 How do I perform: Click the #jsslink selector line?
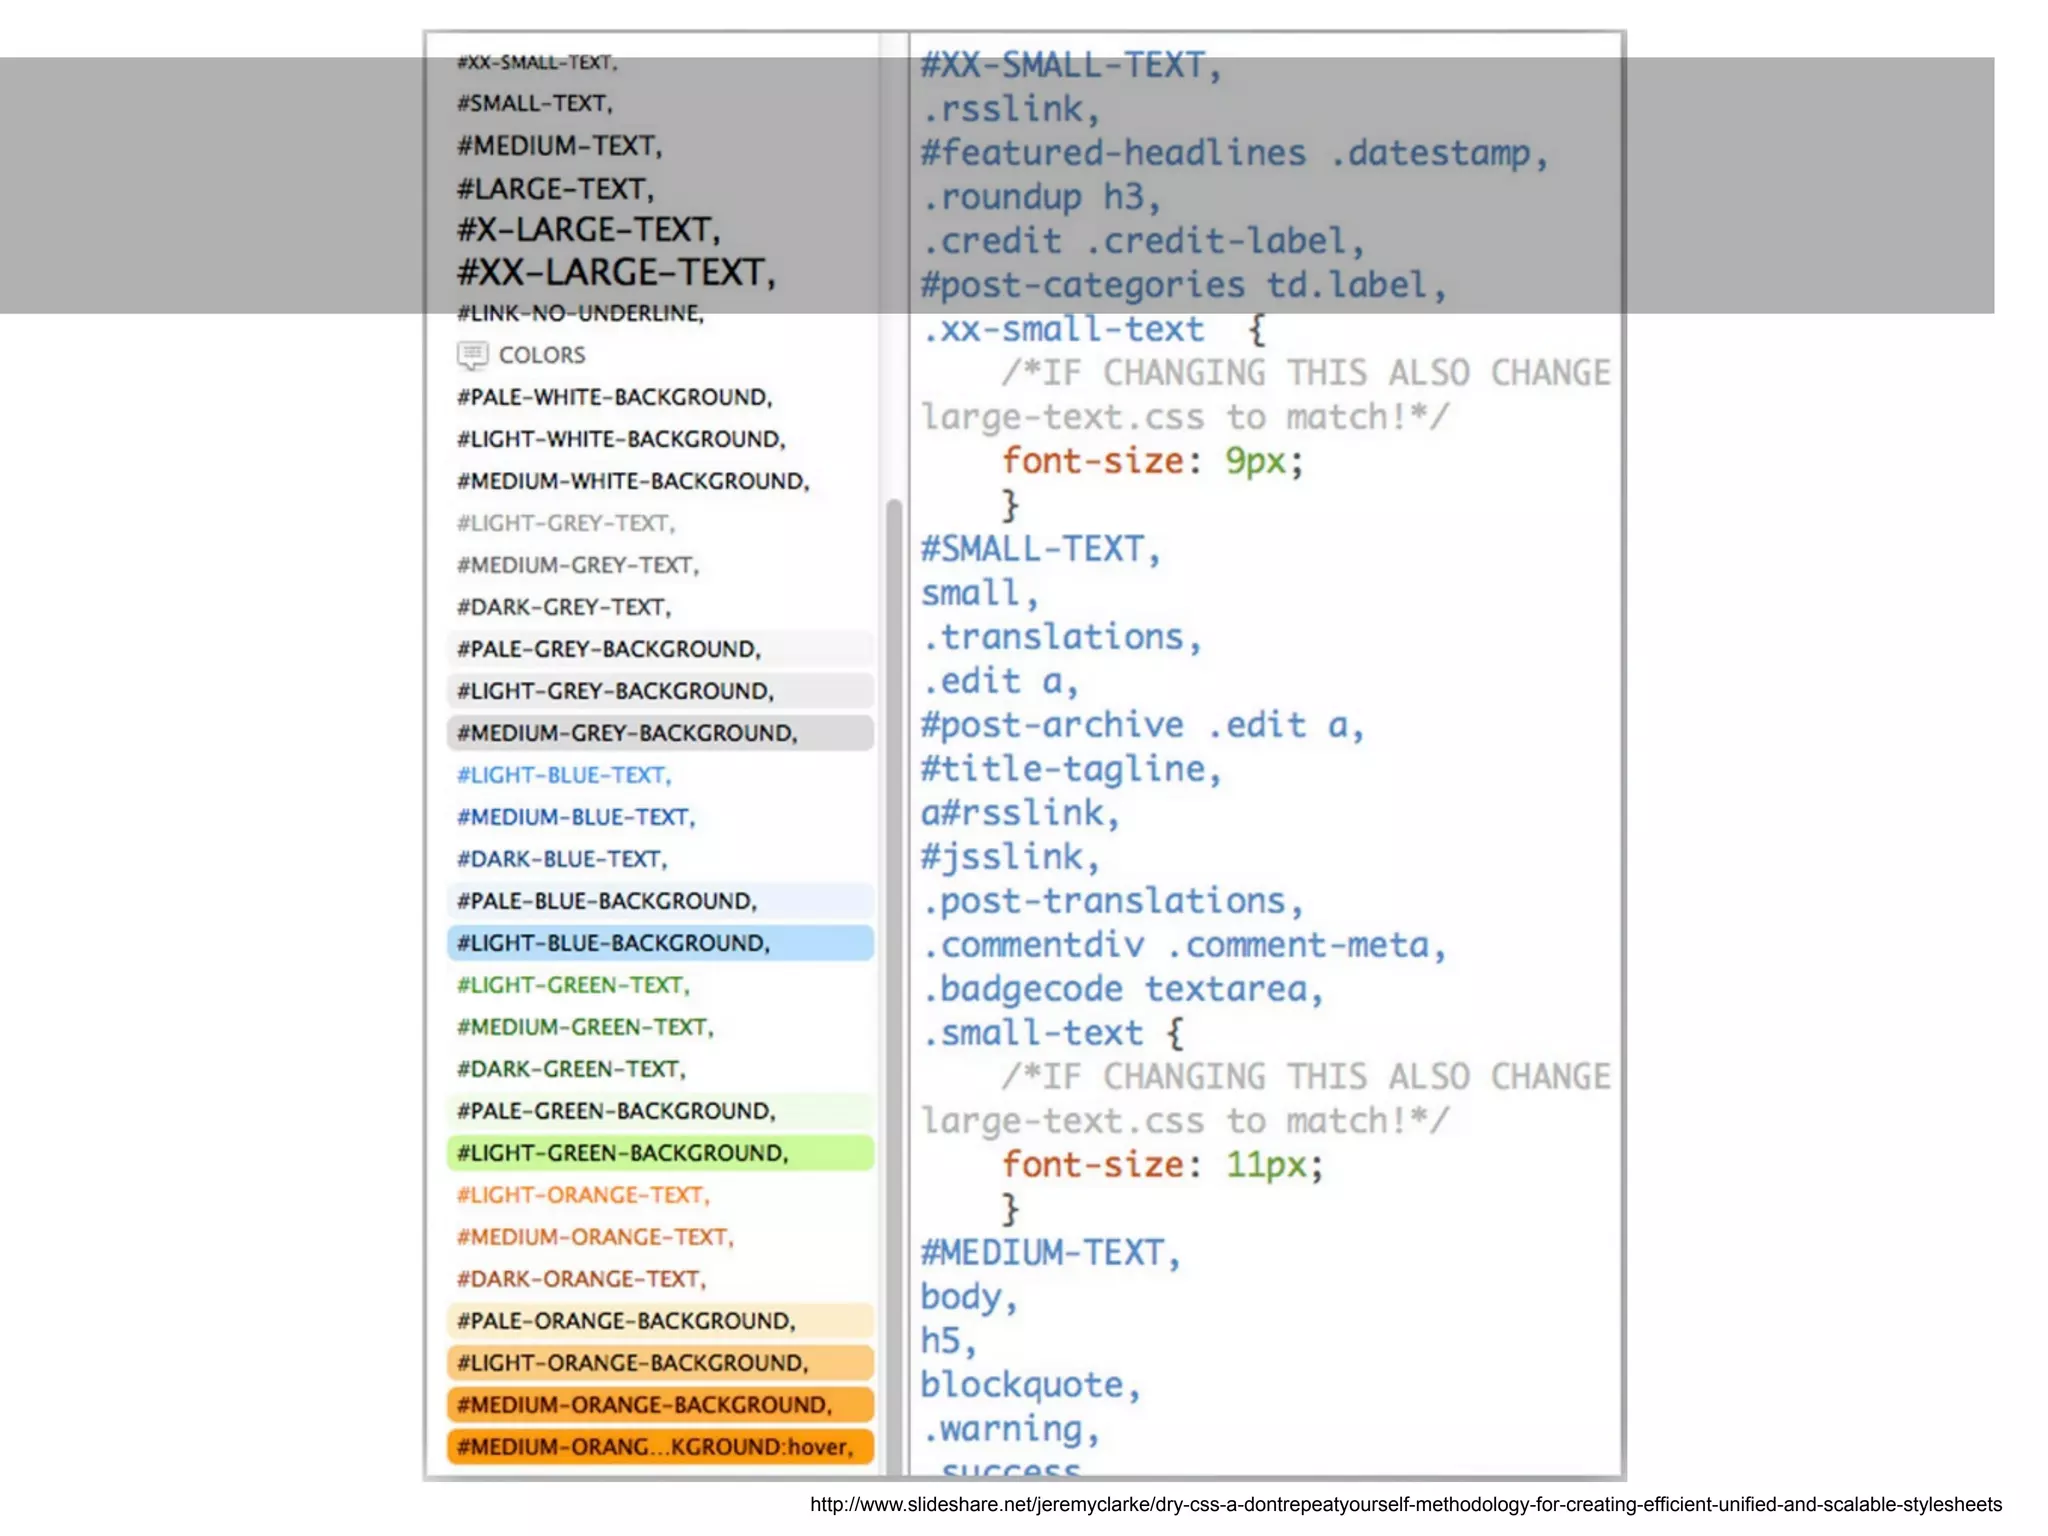1010,857
